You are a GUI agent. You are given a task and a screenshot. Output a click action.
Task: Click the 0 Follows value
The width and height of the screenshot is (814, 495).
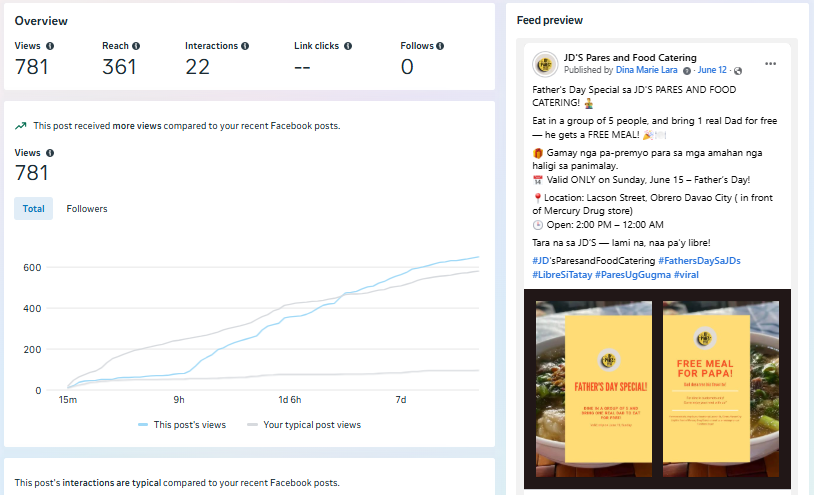tap(407, 67)
